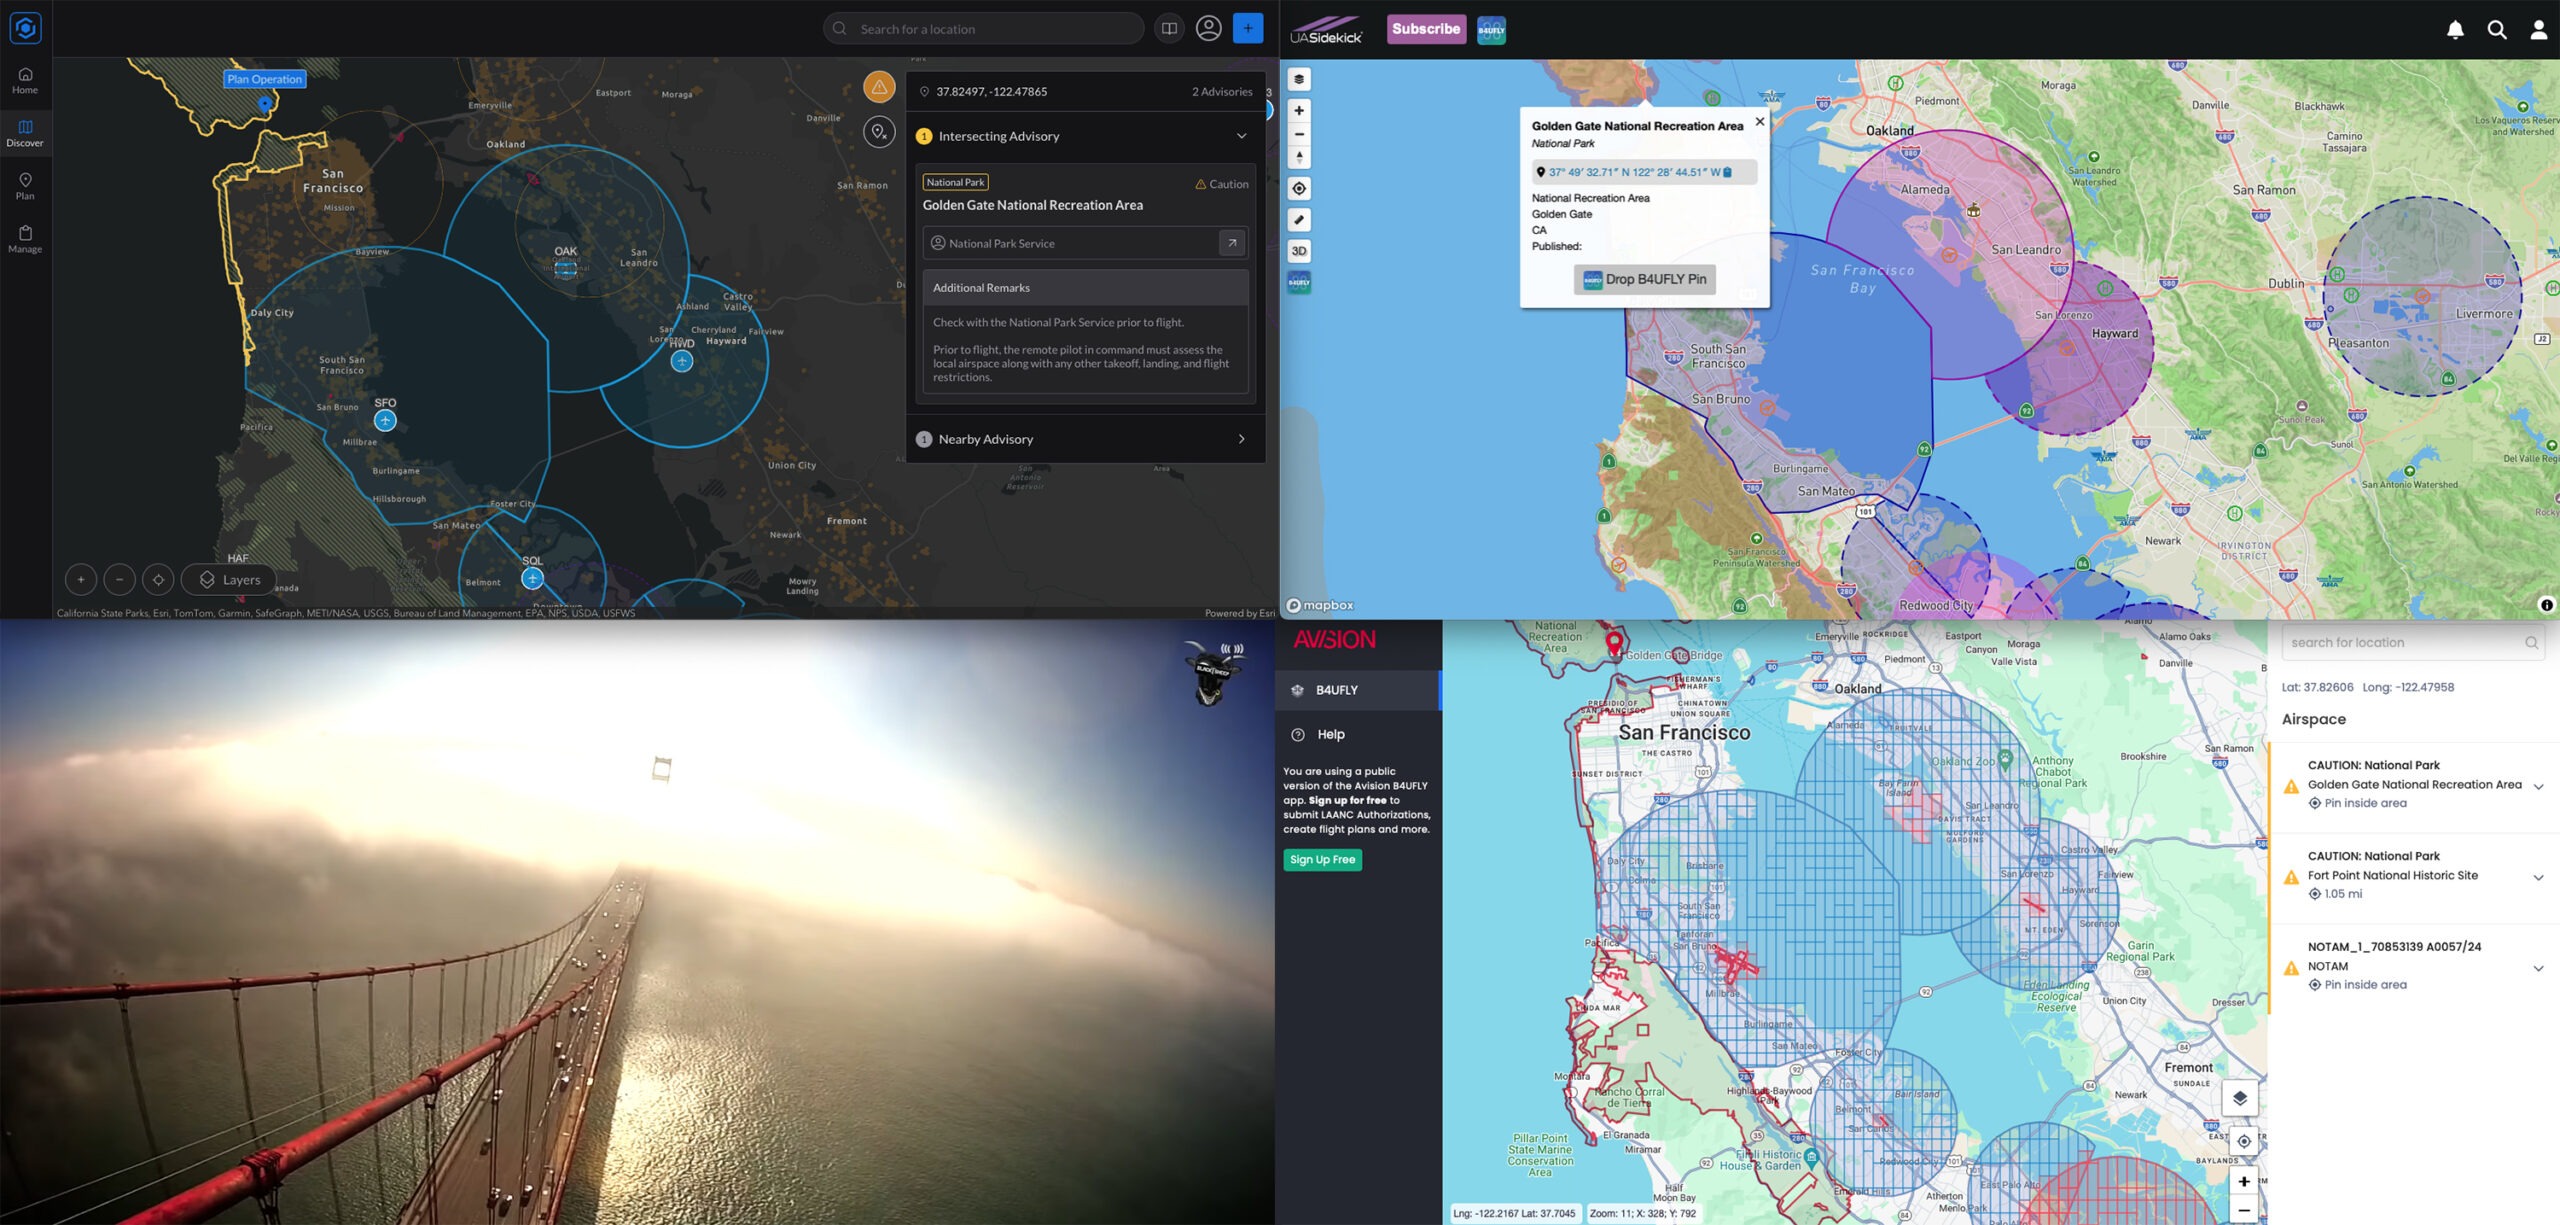Screen dimensions: 2560x1225
Task: Open the Layers button on dark map
Action: [x=228, y=579]
